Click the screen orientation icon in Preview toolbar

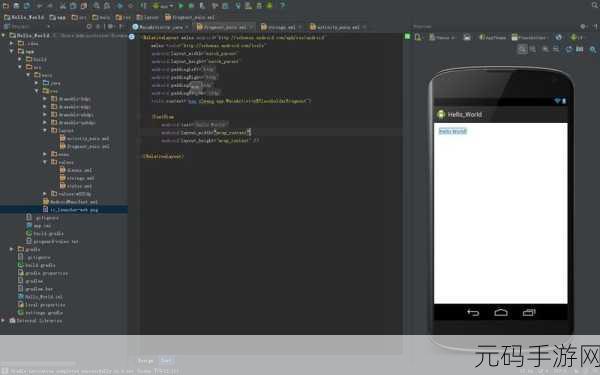tap(467, 37)
